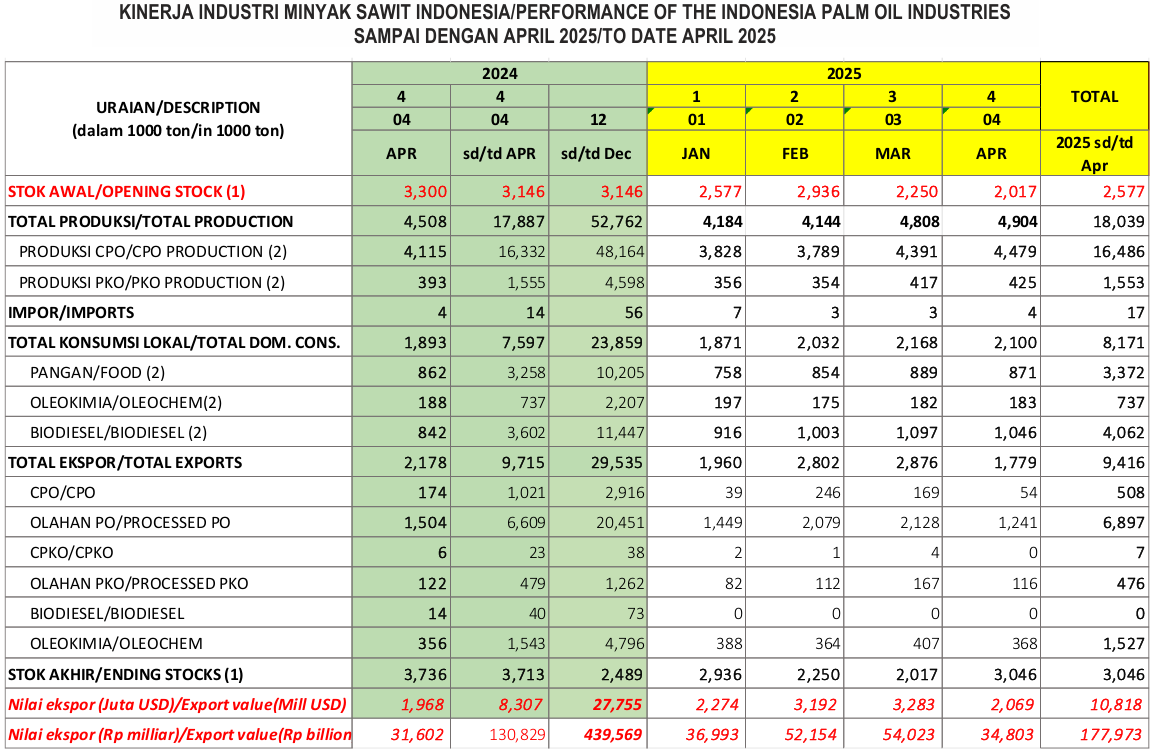
Task: Select 'TOTAL KONSUMSI LOKAL/TOTAL DOM. CONS.' label
Action: tap(174, 343)
